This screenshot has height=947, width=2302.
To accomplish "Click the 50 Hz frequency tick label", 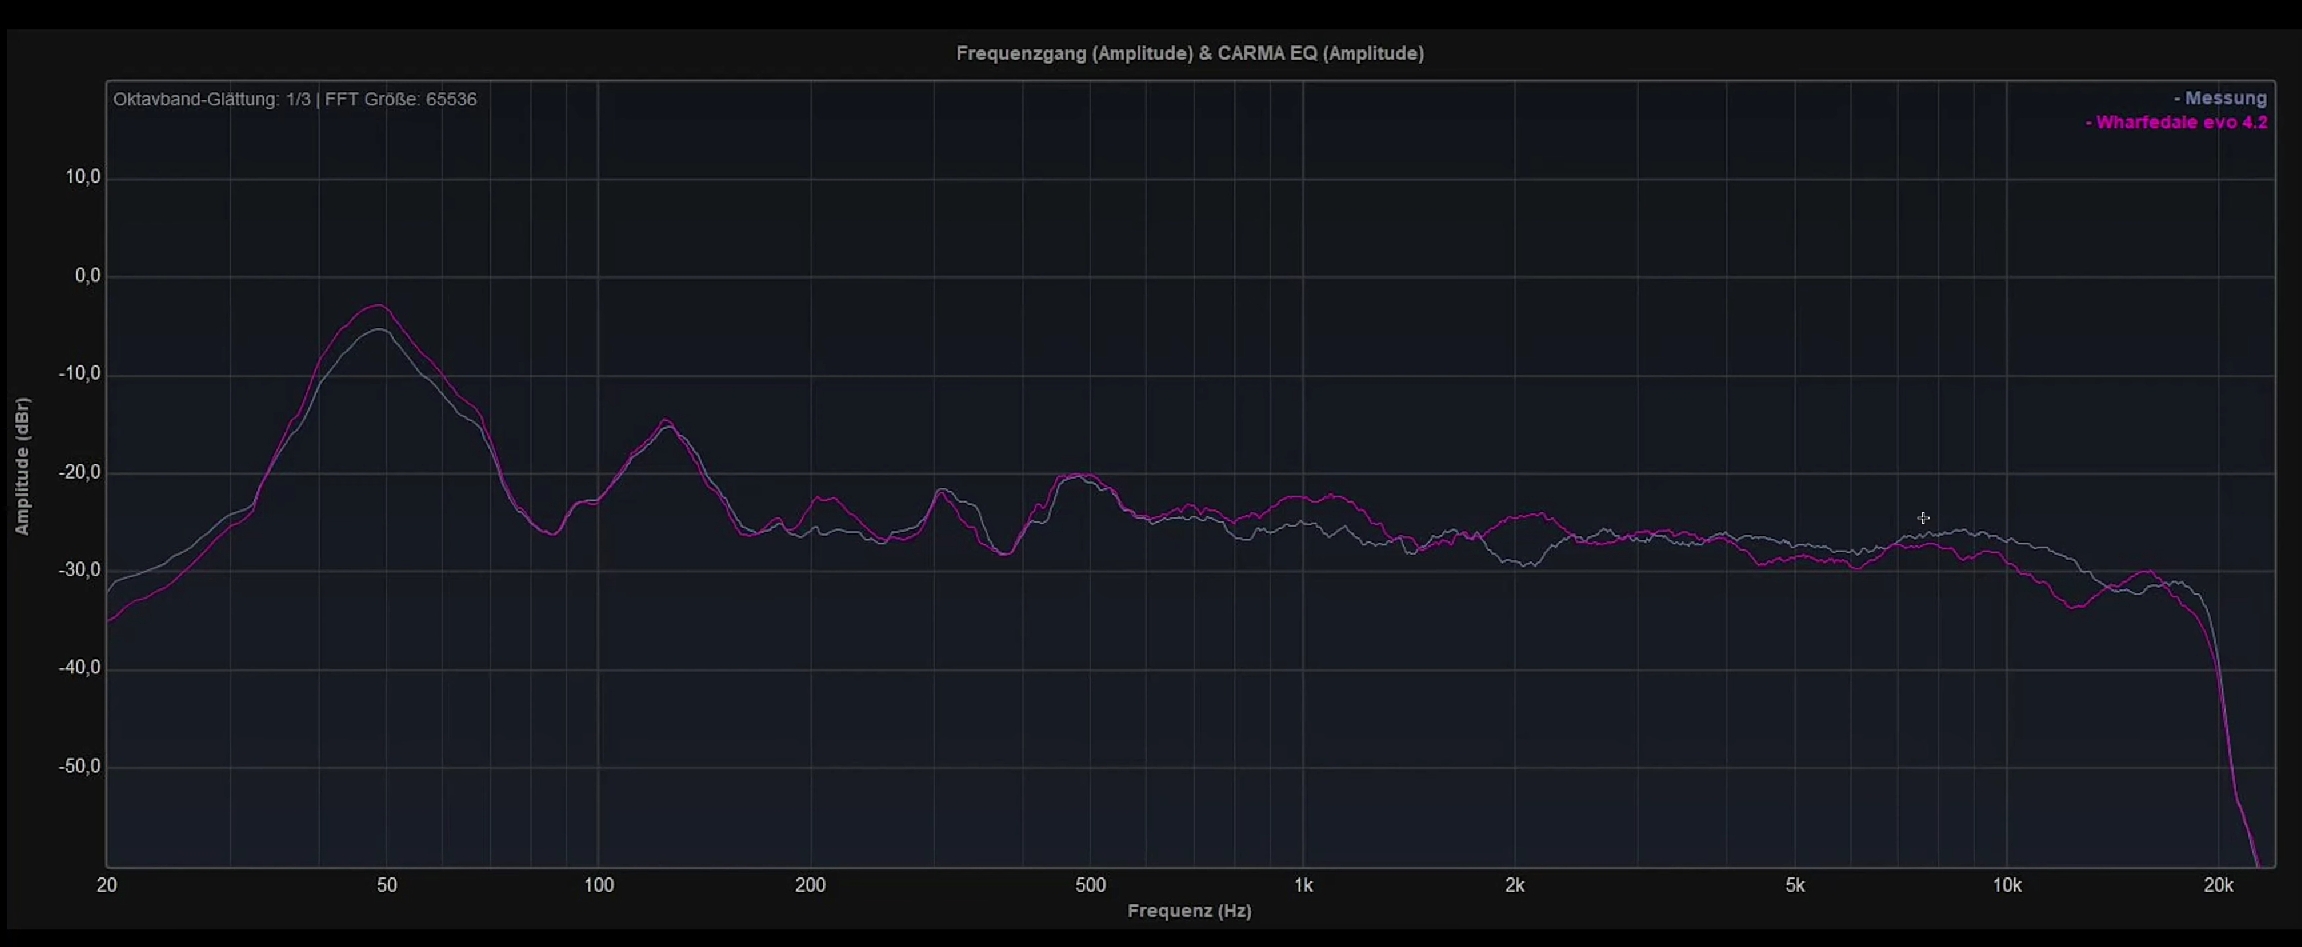I will click(x=387, y=885).
